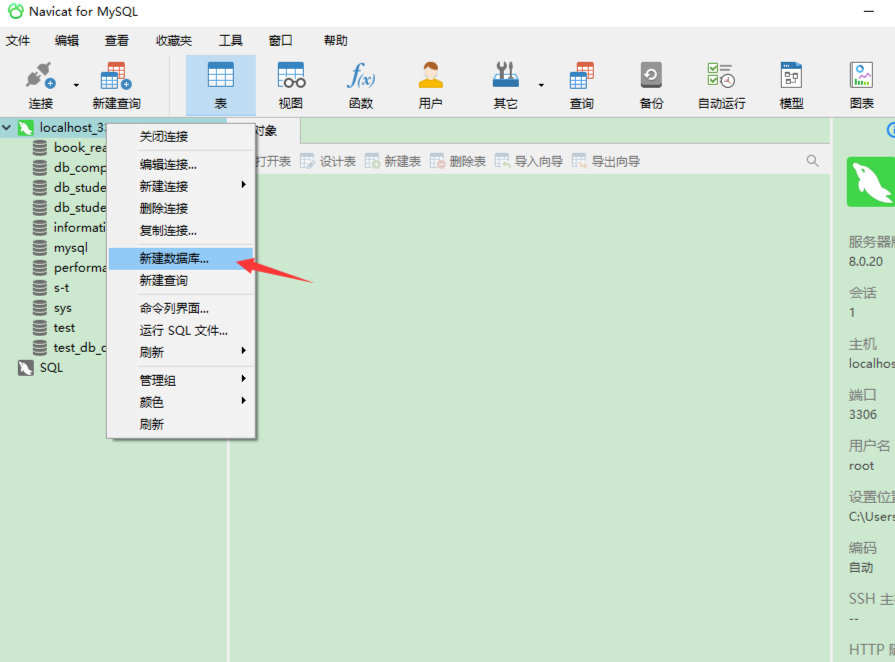Image resolution: width=895 pixels, height=662 pixels.
Task: Collapse the localhost_3306 connection tree
Action: (x=8, y=128)
